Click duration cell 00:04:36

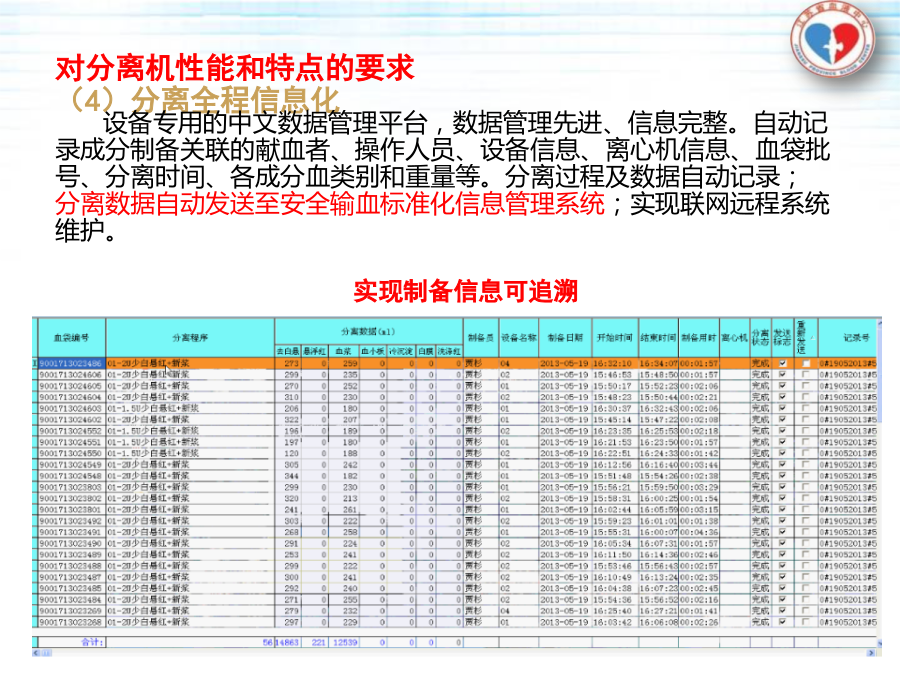pos(699,532)
